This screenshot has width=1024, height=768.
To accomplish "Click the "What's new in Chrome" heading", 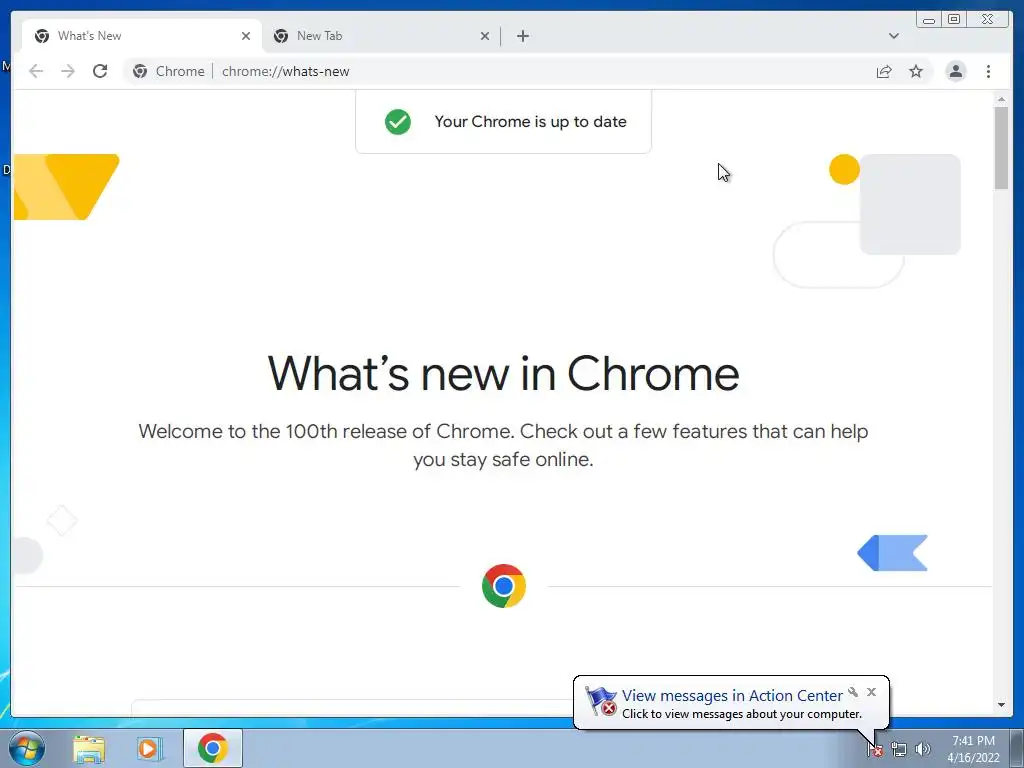I will click(504, 374).
